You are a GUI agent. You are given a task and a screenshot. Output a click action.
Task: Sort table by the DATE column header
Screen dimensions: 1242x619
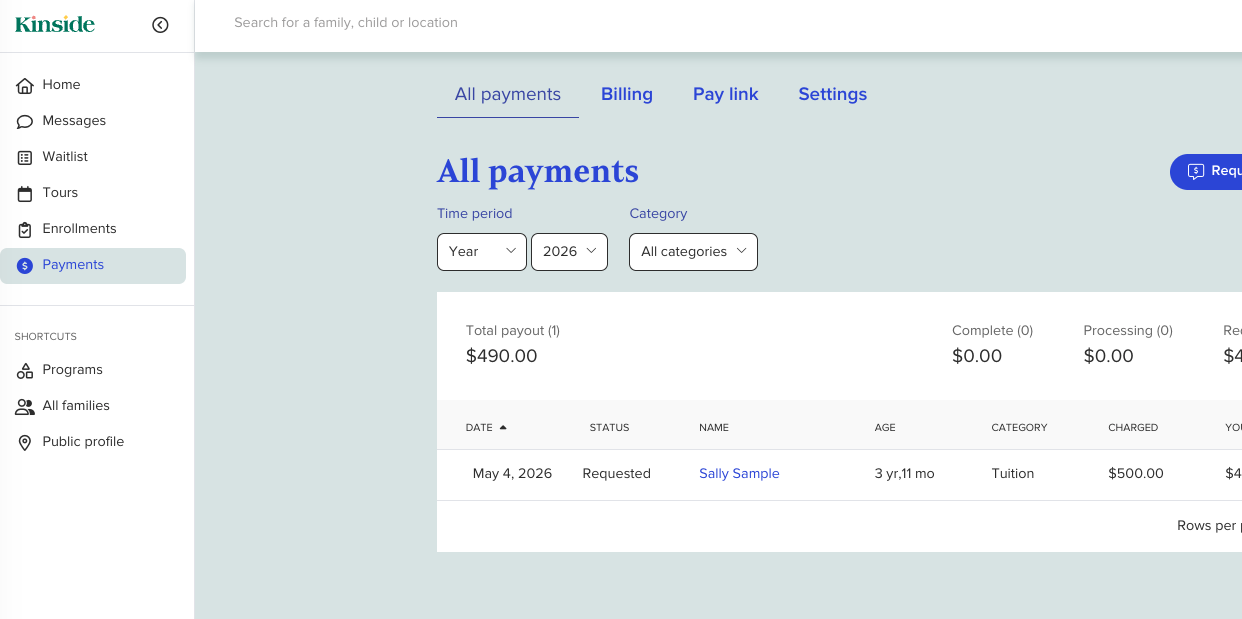[479, 427]
